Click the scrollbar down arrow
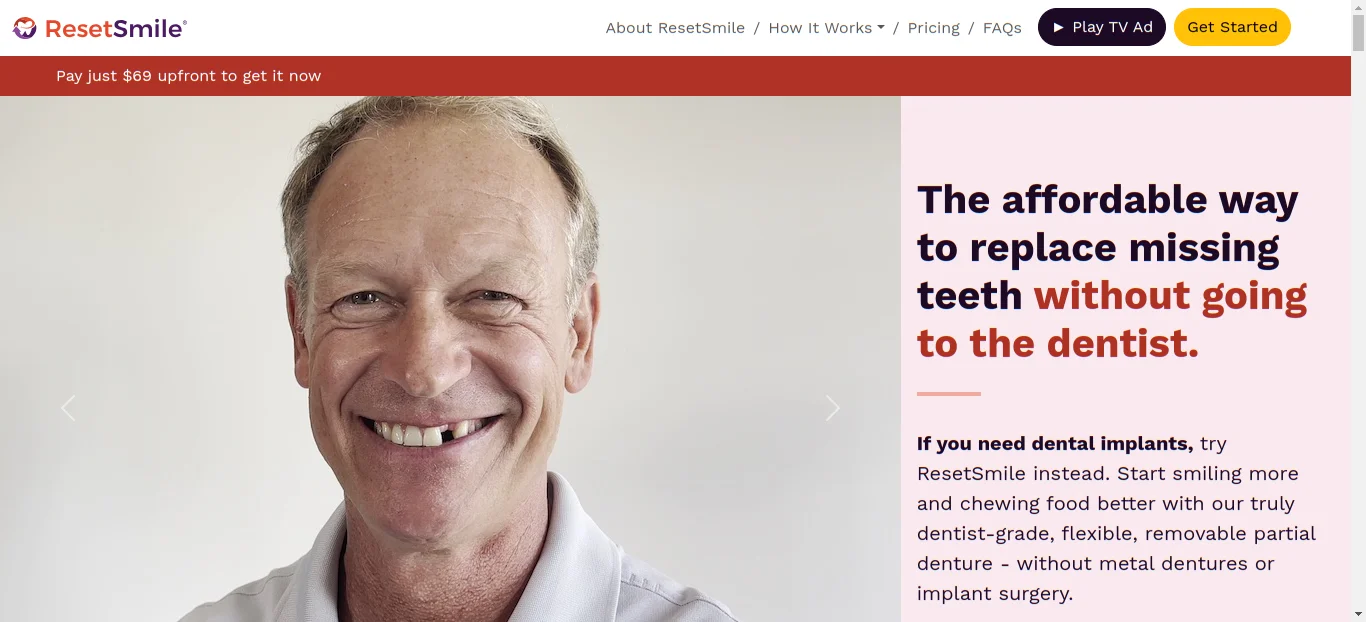 1358,614
